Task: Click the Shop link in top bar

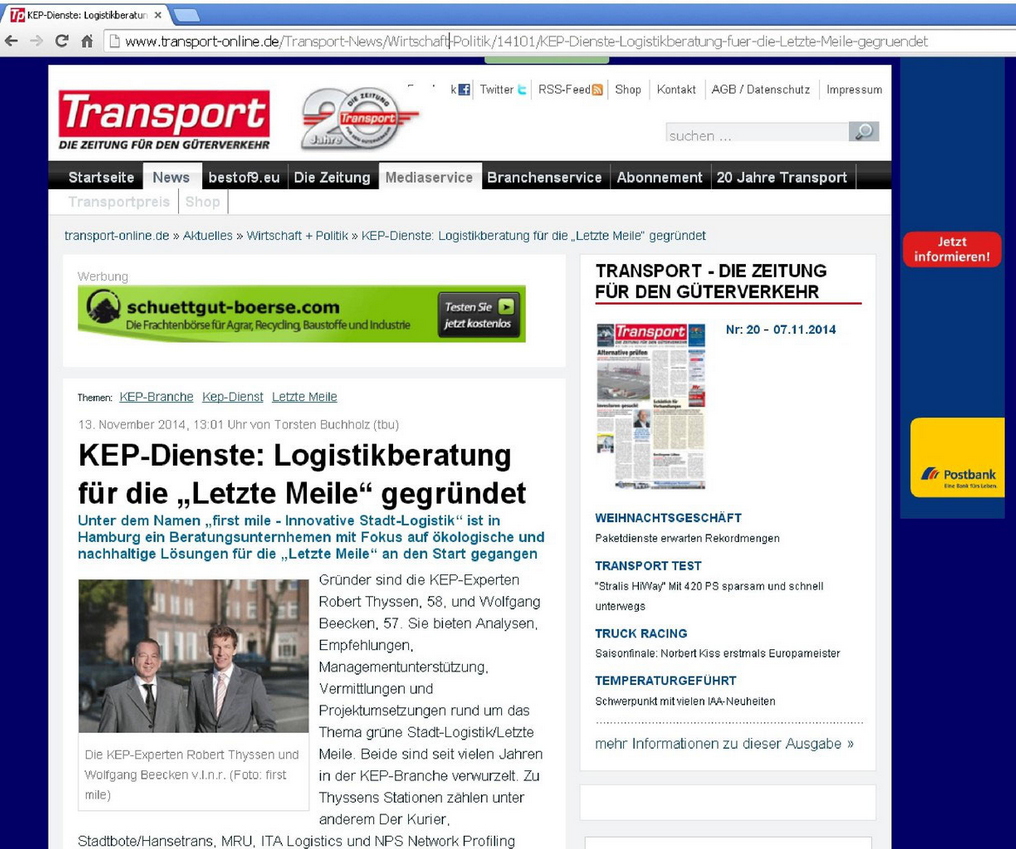Action: point(628,89)
